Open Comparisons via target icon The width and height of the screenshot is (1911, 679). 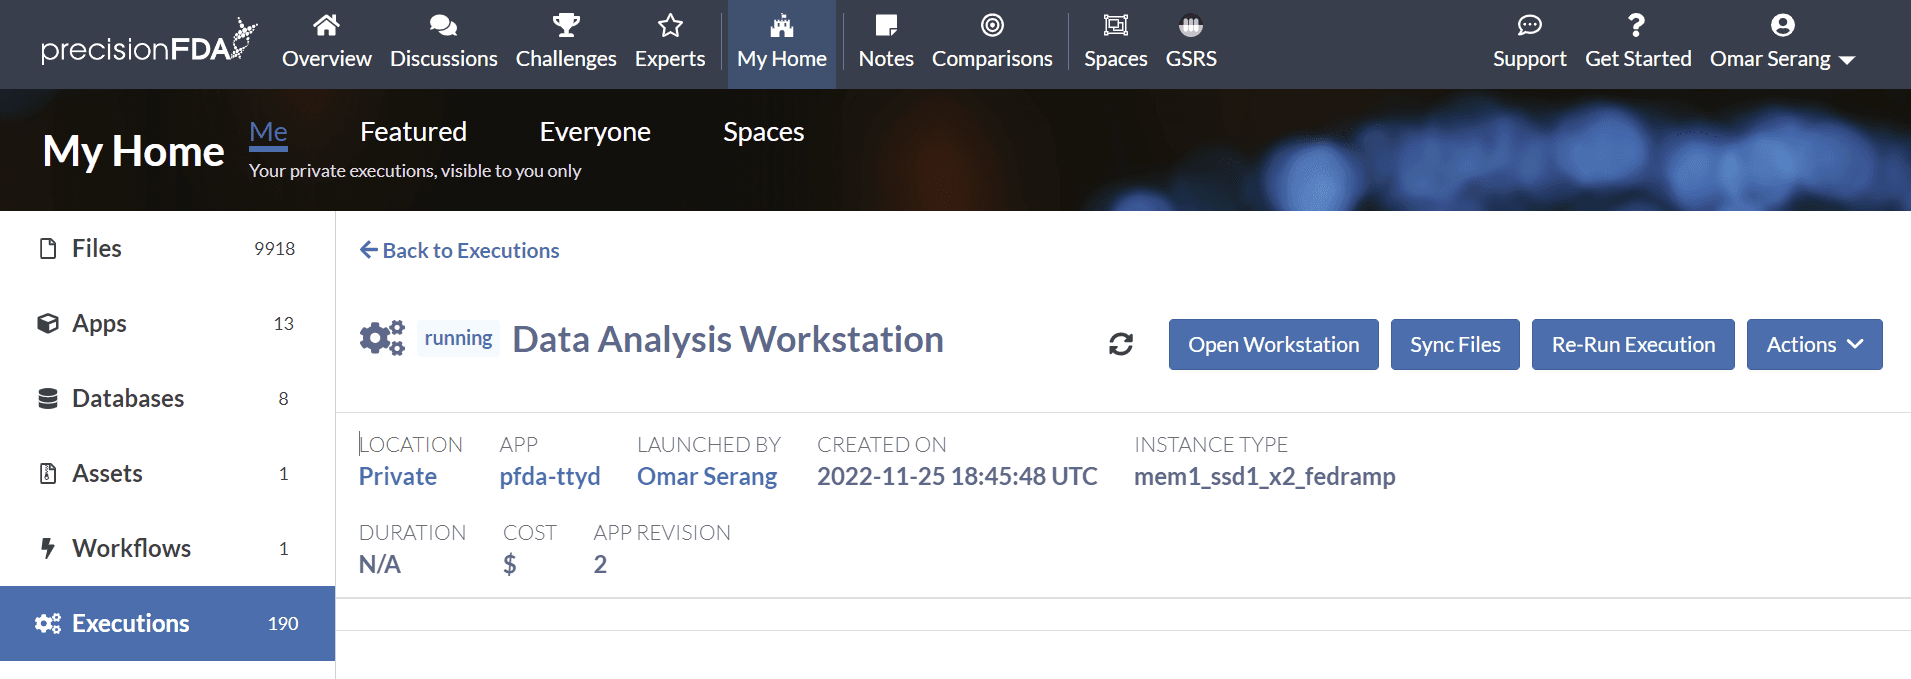(992, 25)
